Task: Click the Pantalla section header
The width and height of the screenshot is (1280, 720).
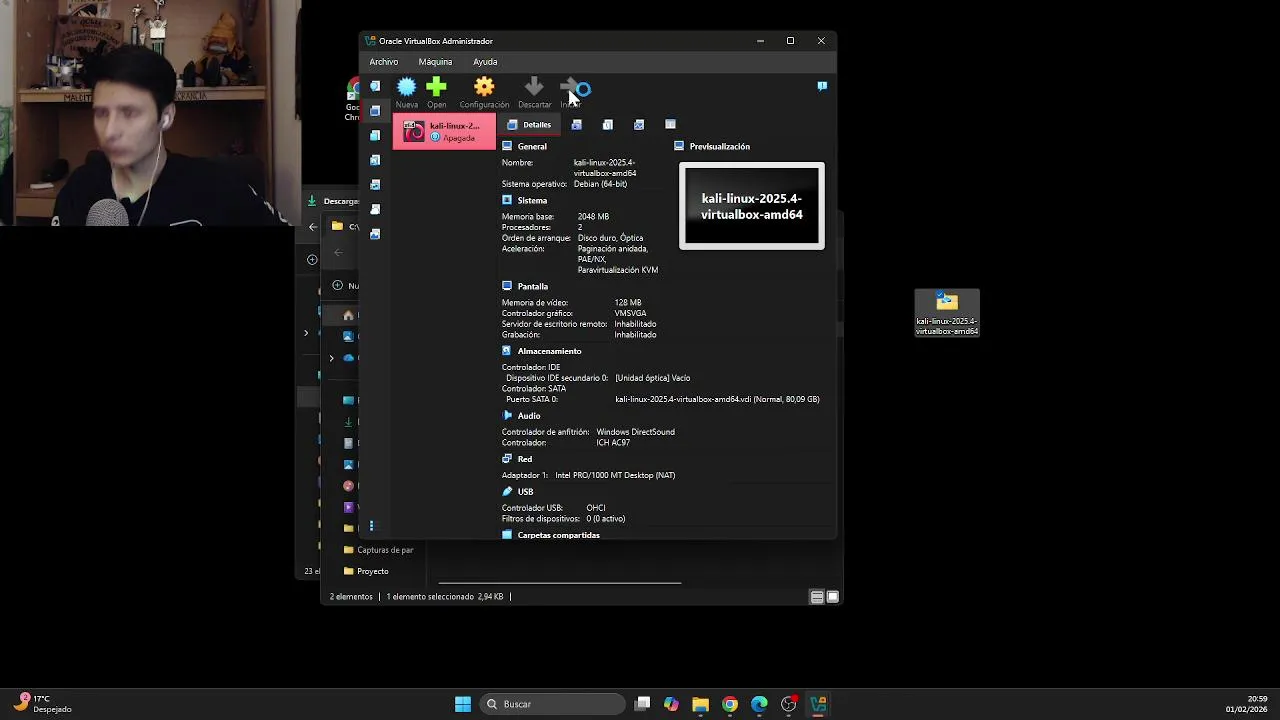Action: coord(533,287)
